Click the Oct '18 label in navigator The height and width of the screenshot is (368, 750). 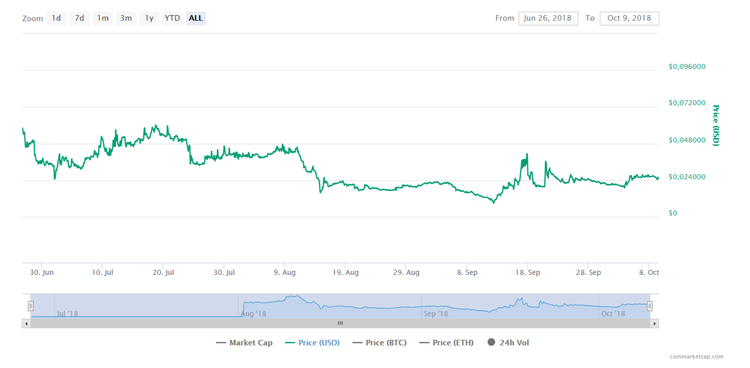pyautogui.click(x=613, y=314)
